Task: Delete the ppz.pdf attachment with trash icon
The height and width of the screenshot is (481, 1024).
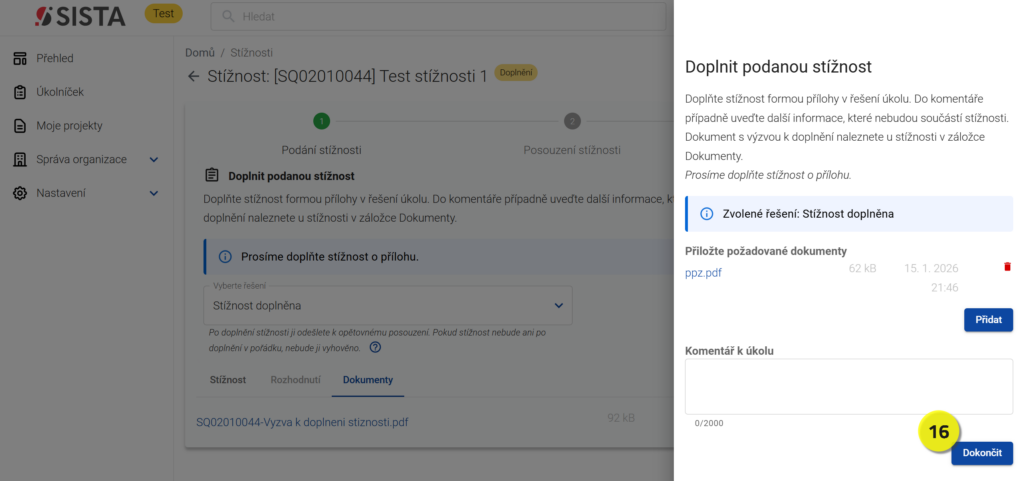Action: click(x=1007, y=267)
